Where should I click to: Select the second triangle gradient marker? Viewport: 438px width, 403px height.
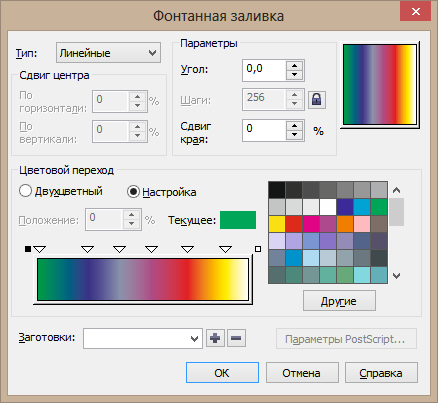click(x=88, y=249)
